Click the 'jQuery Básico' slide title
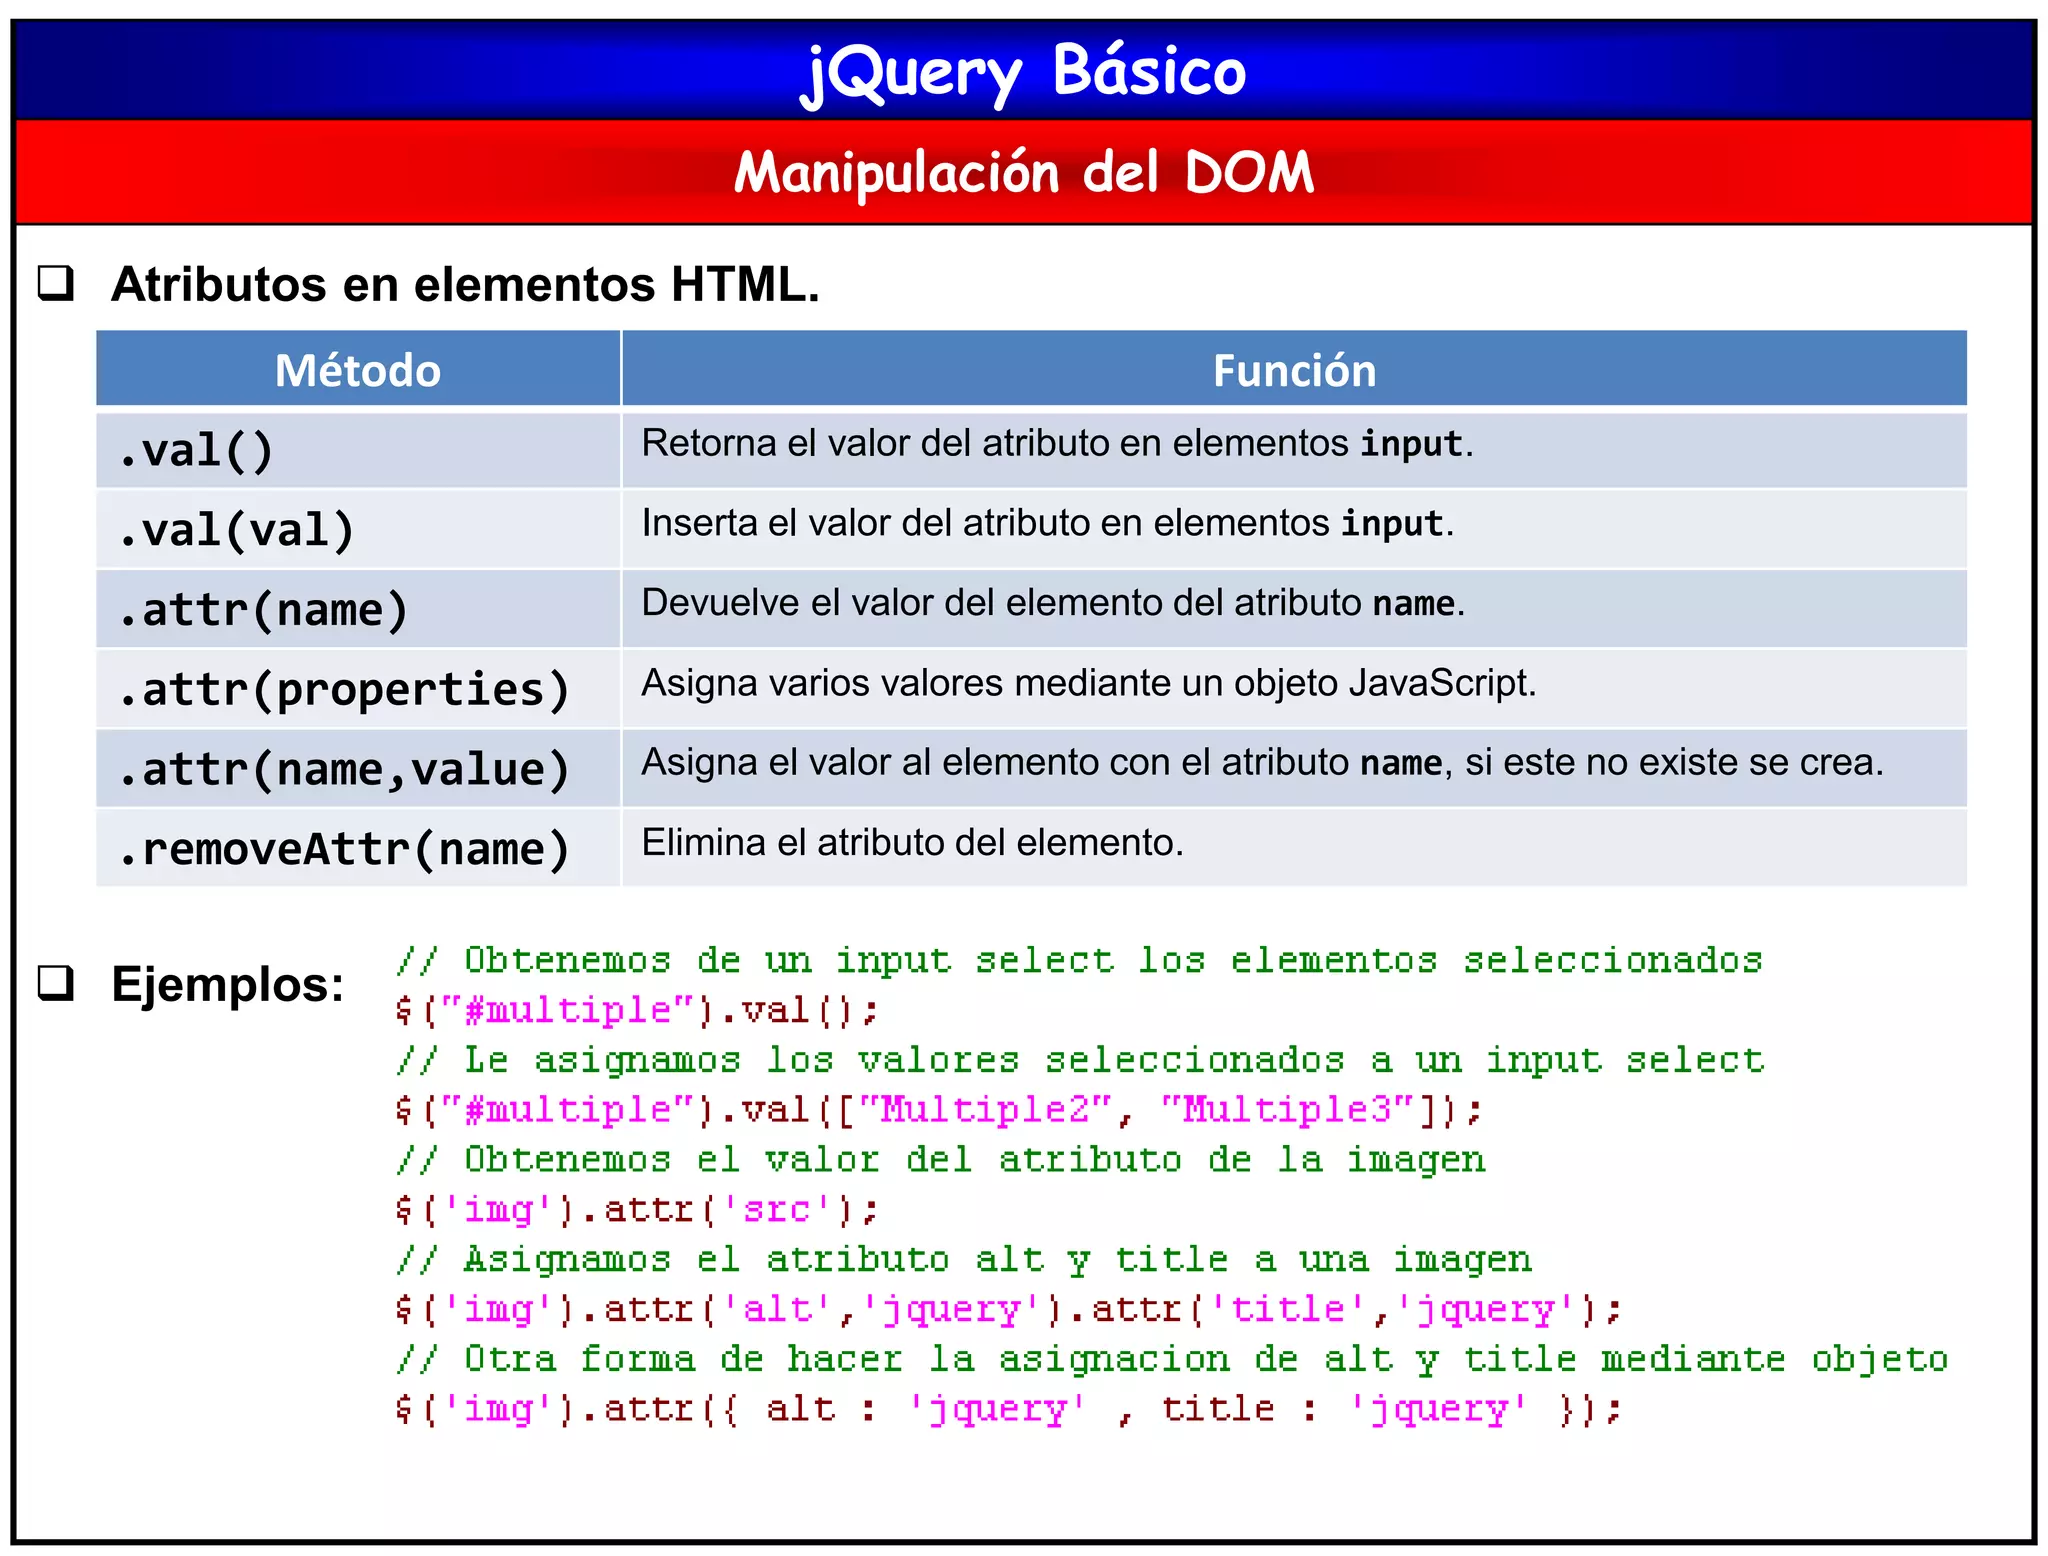Image resolution: width=2048 pixels, height=1556 pixels. click(x=1024, y=72)
